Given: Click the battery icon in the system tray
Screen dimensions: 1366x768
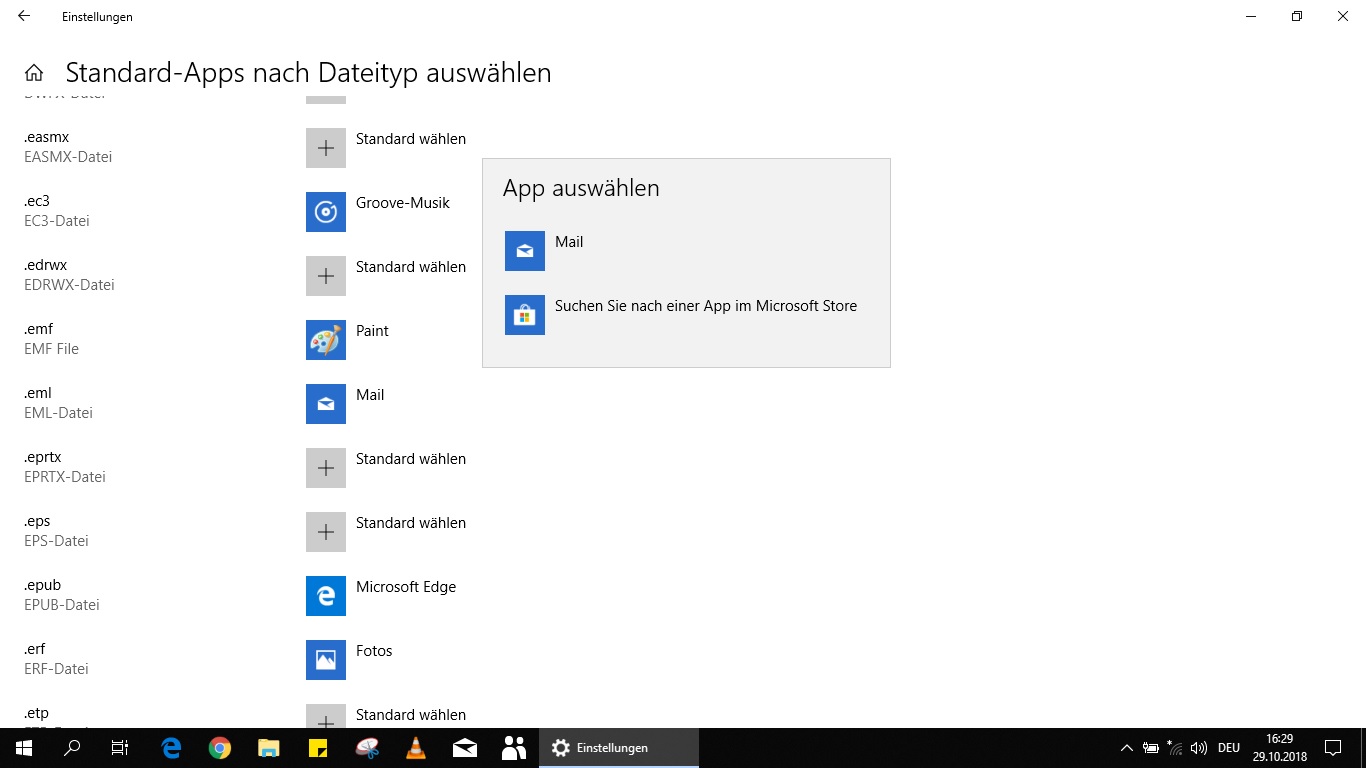Looking at the screenshot, I should (x=1151, y=748).
